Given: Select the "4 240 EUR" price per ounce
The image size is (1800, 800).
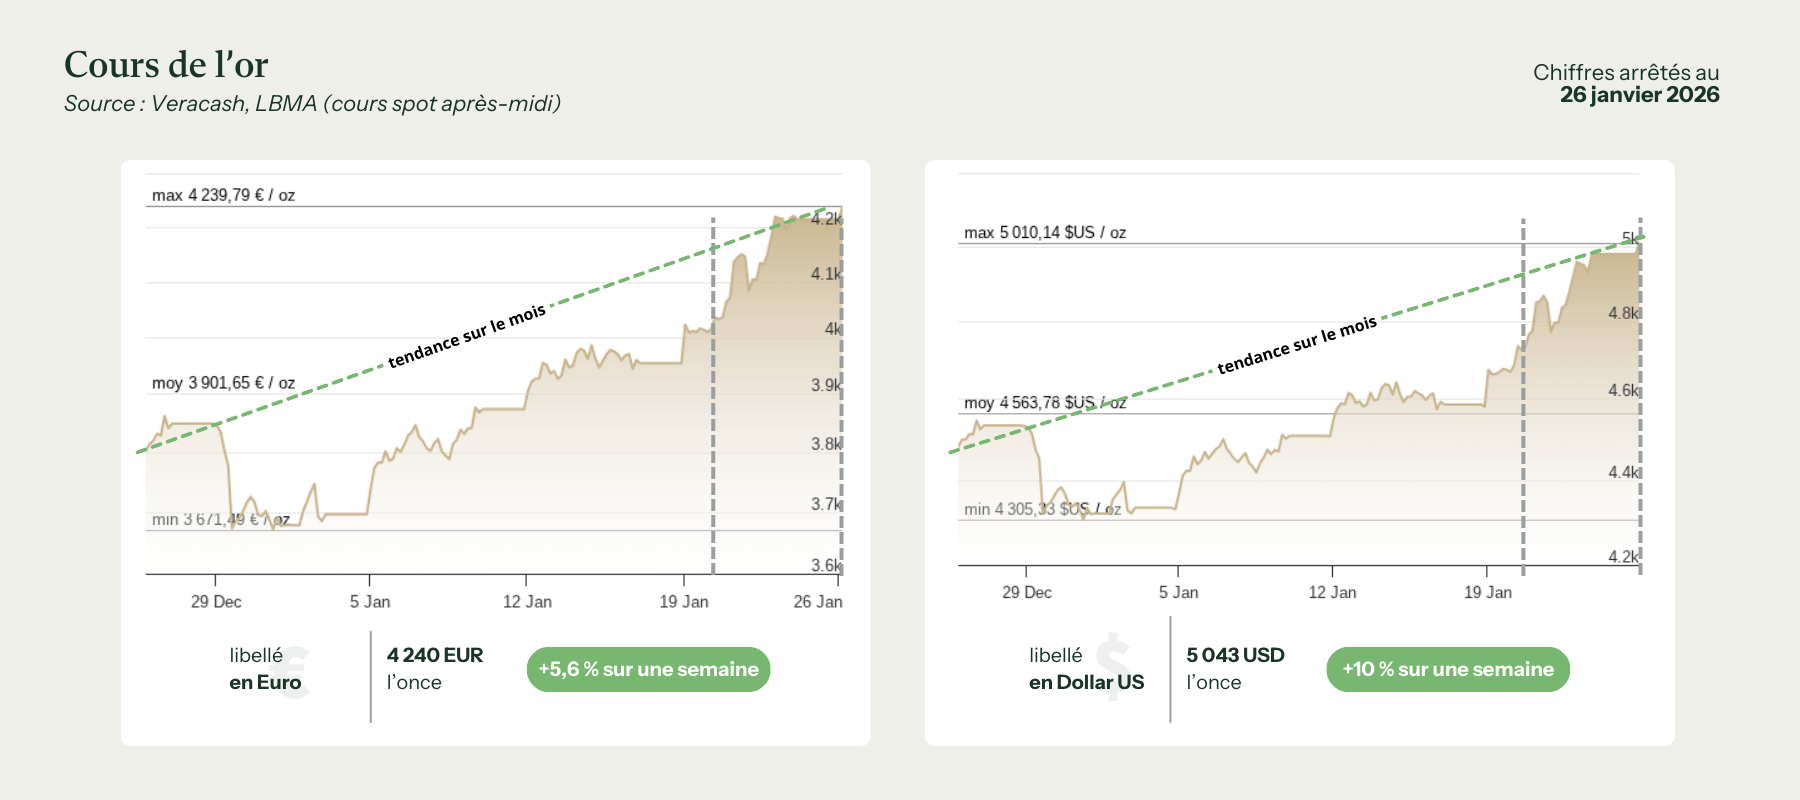Looking at the screenshot, I should (435, 656).
